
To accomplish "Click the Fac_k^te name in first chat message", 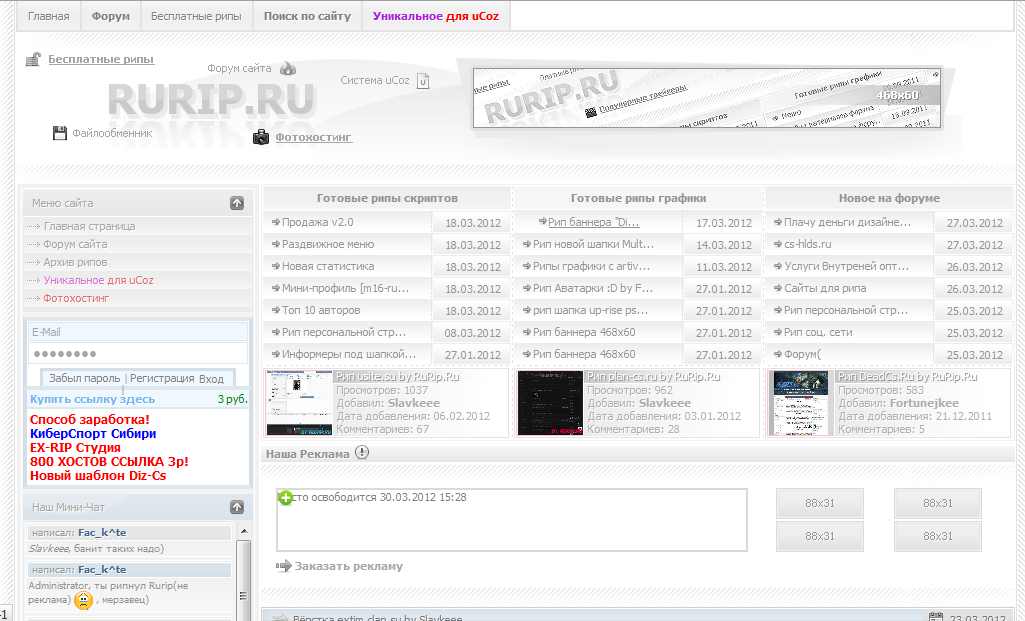I will click(102, 533).
